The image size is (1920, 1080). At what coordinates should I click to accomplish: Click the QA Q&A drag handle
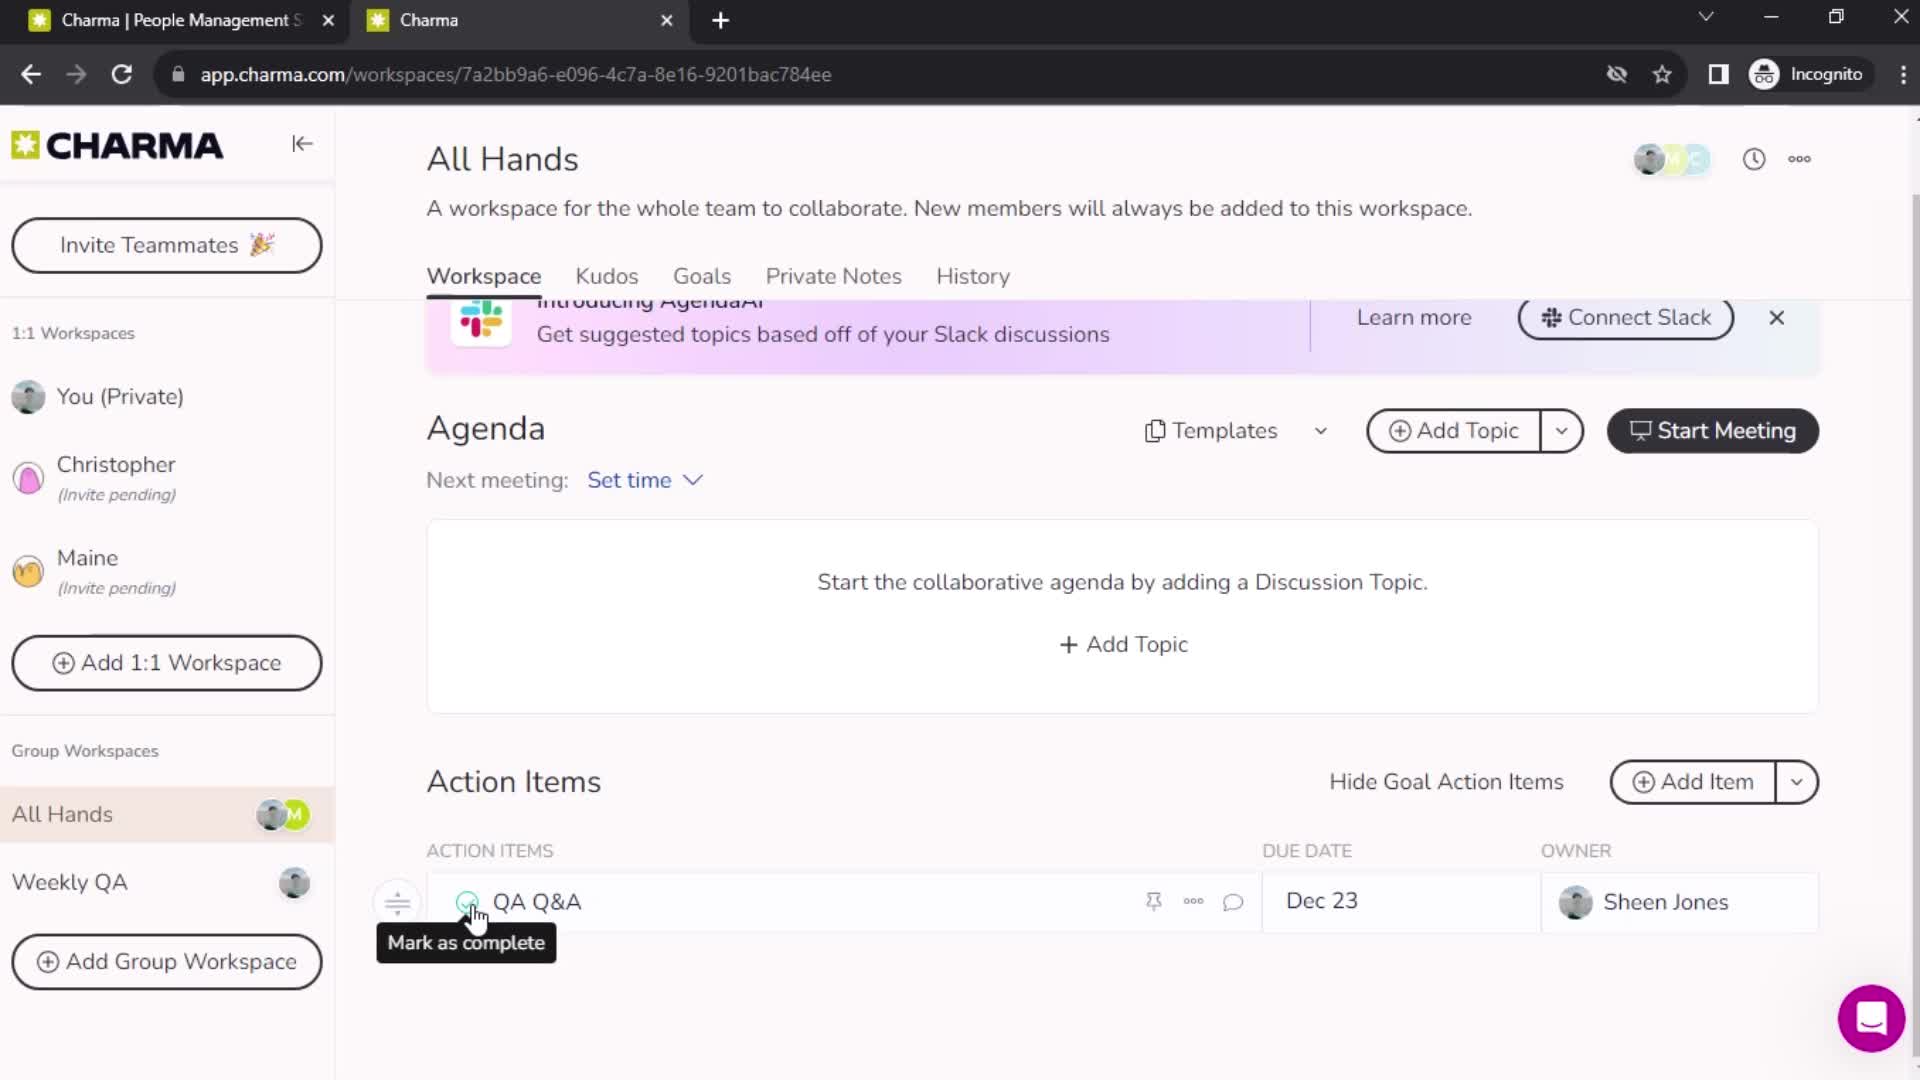coord(397,902)
